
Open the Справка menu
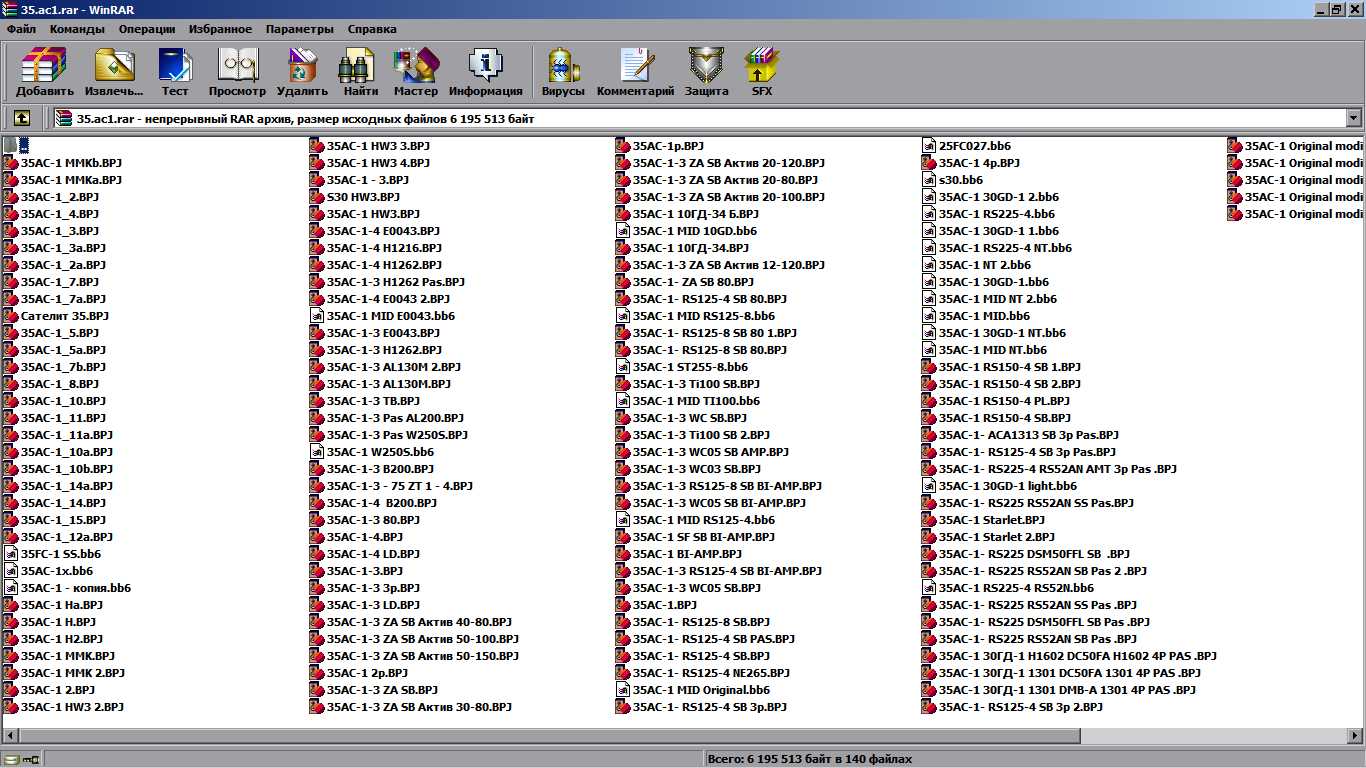372,29
